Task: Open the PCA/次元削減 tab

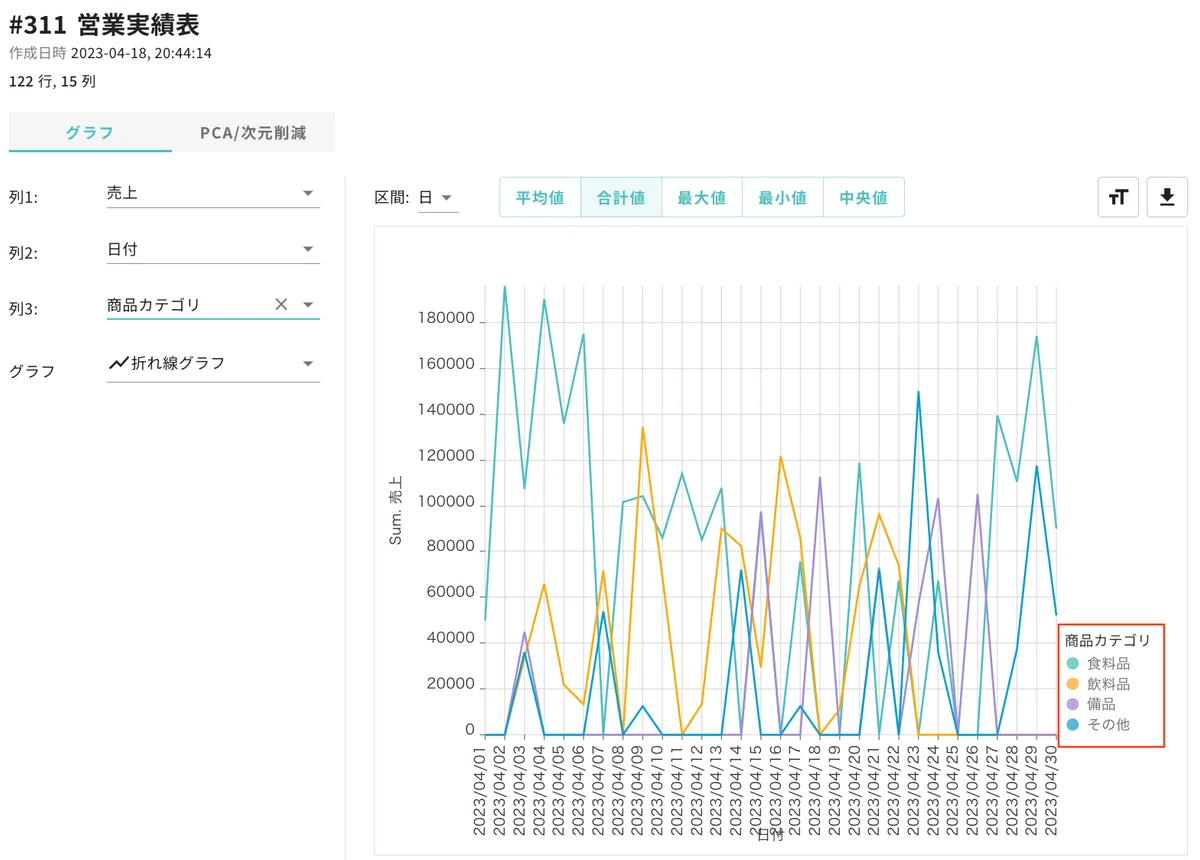Action: click(x=253, y=132)
